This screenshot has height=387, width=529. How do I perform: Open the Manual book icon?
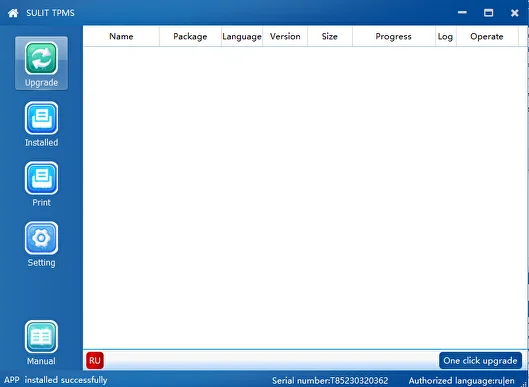tap(41, 343)
